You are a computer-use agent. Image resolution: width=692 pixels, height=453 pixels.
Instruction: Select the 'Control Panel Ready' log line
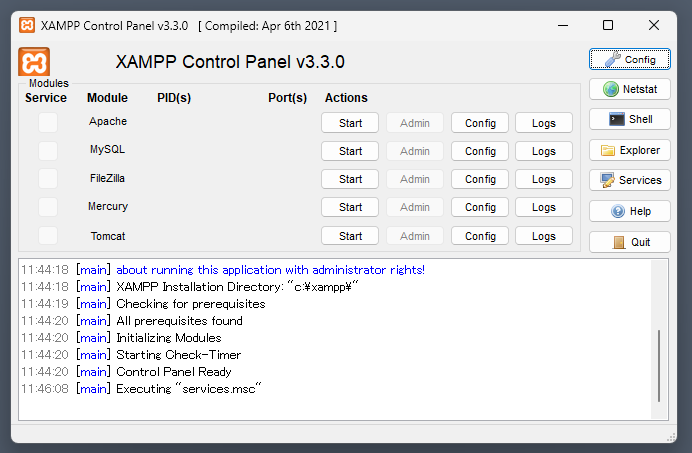pyautogui.click(x=126, y=372)
